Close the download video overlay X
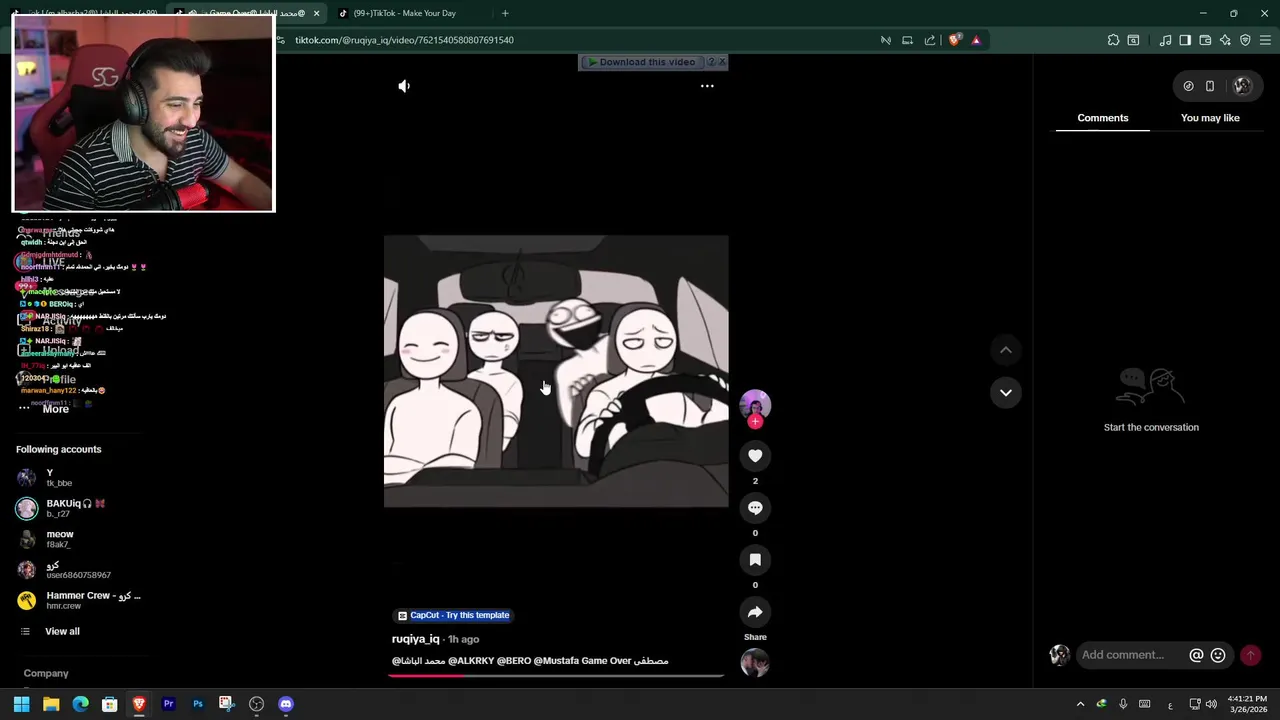 click(x=722, y=62)
